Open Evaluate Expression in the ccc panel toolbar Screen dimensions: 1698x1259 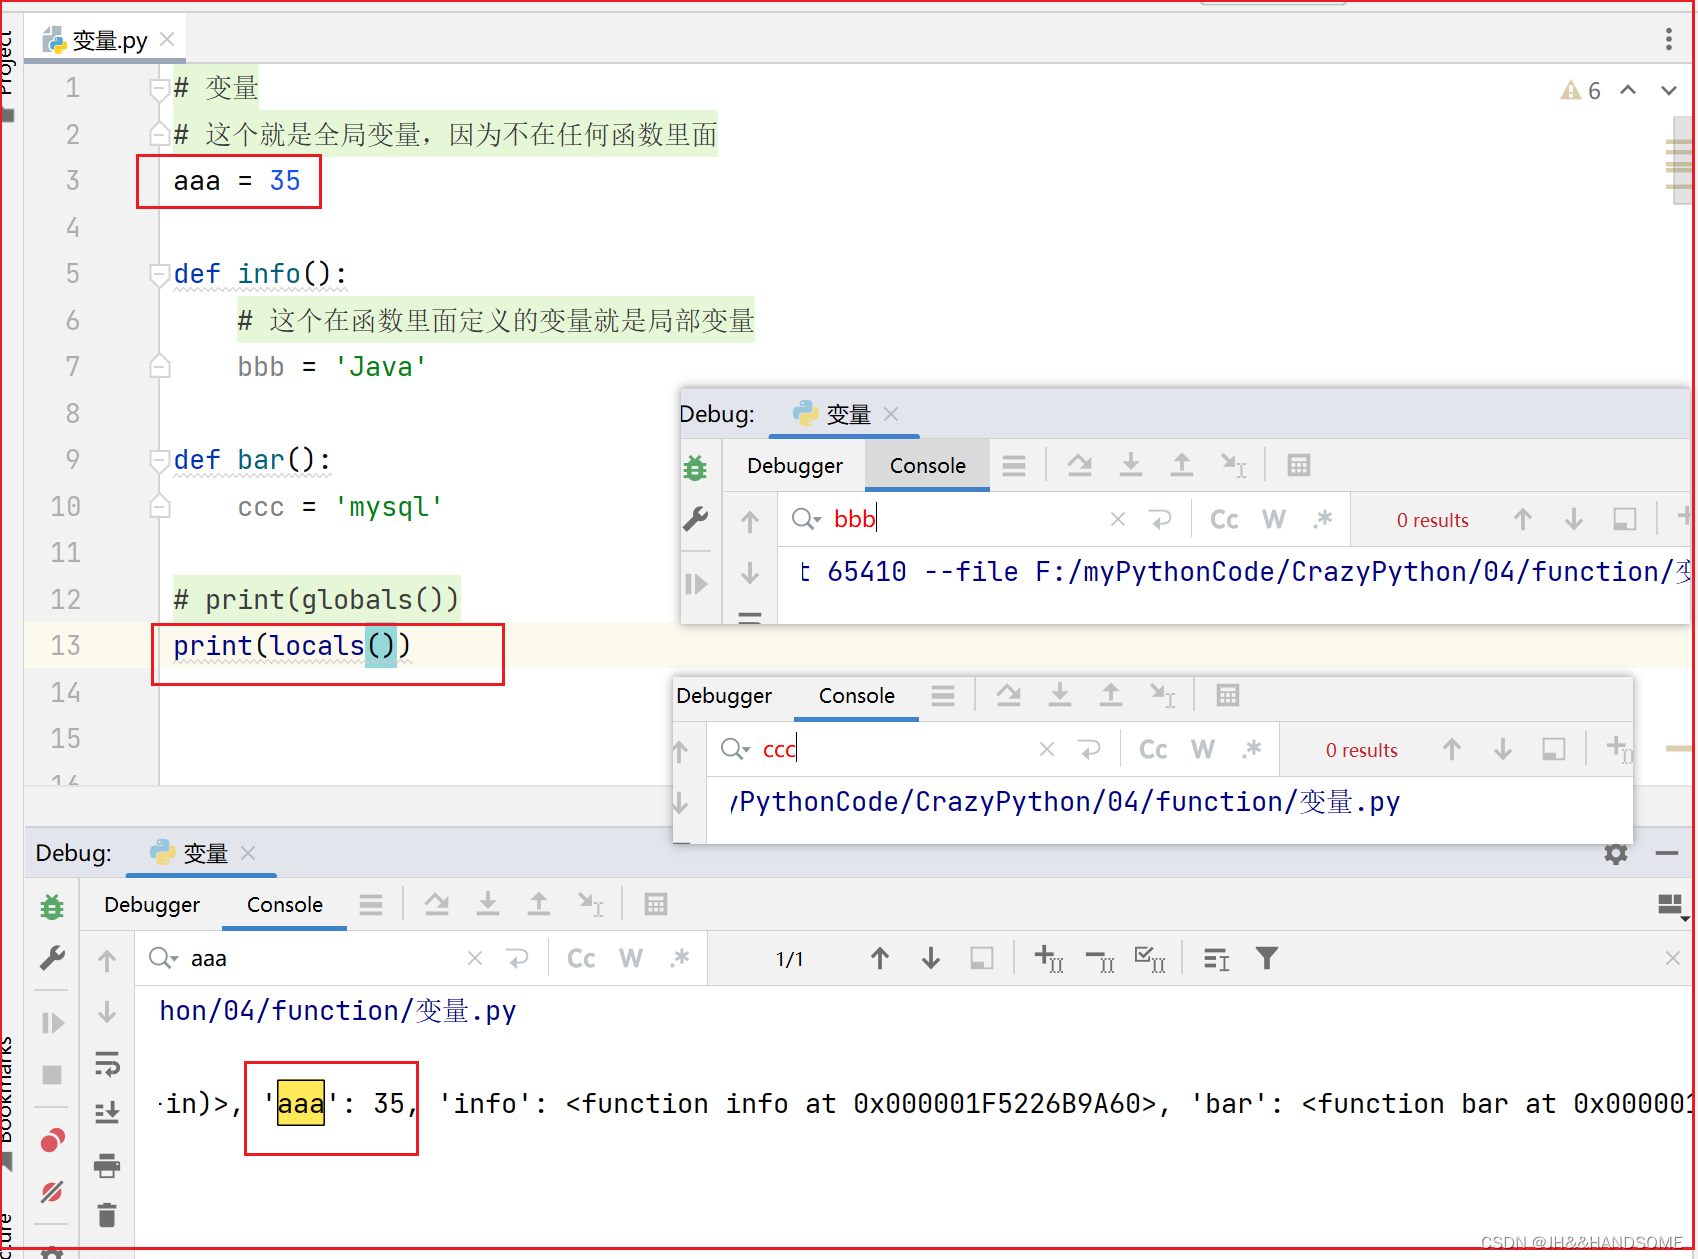pyautogui.click(x=1228, y=695)
